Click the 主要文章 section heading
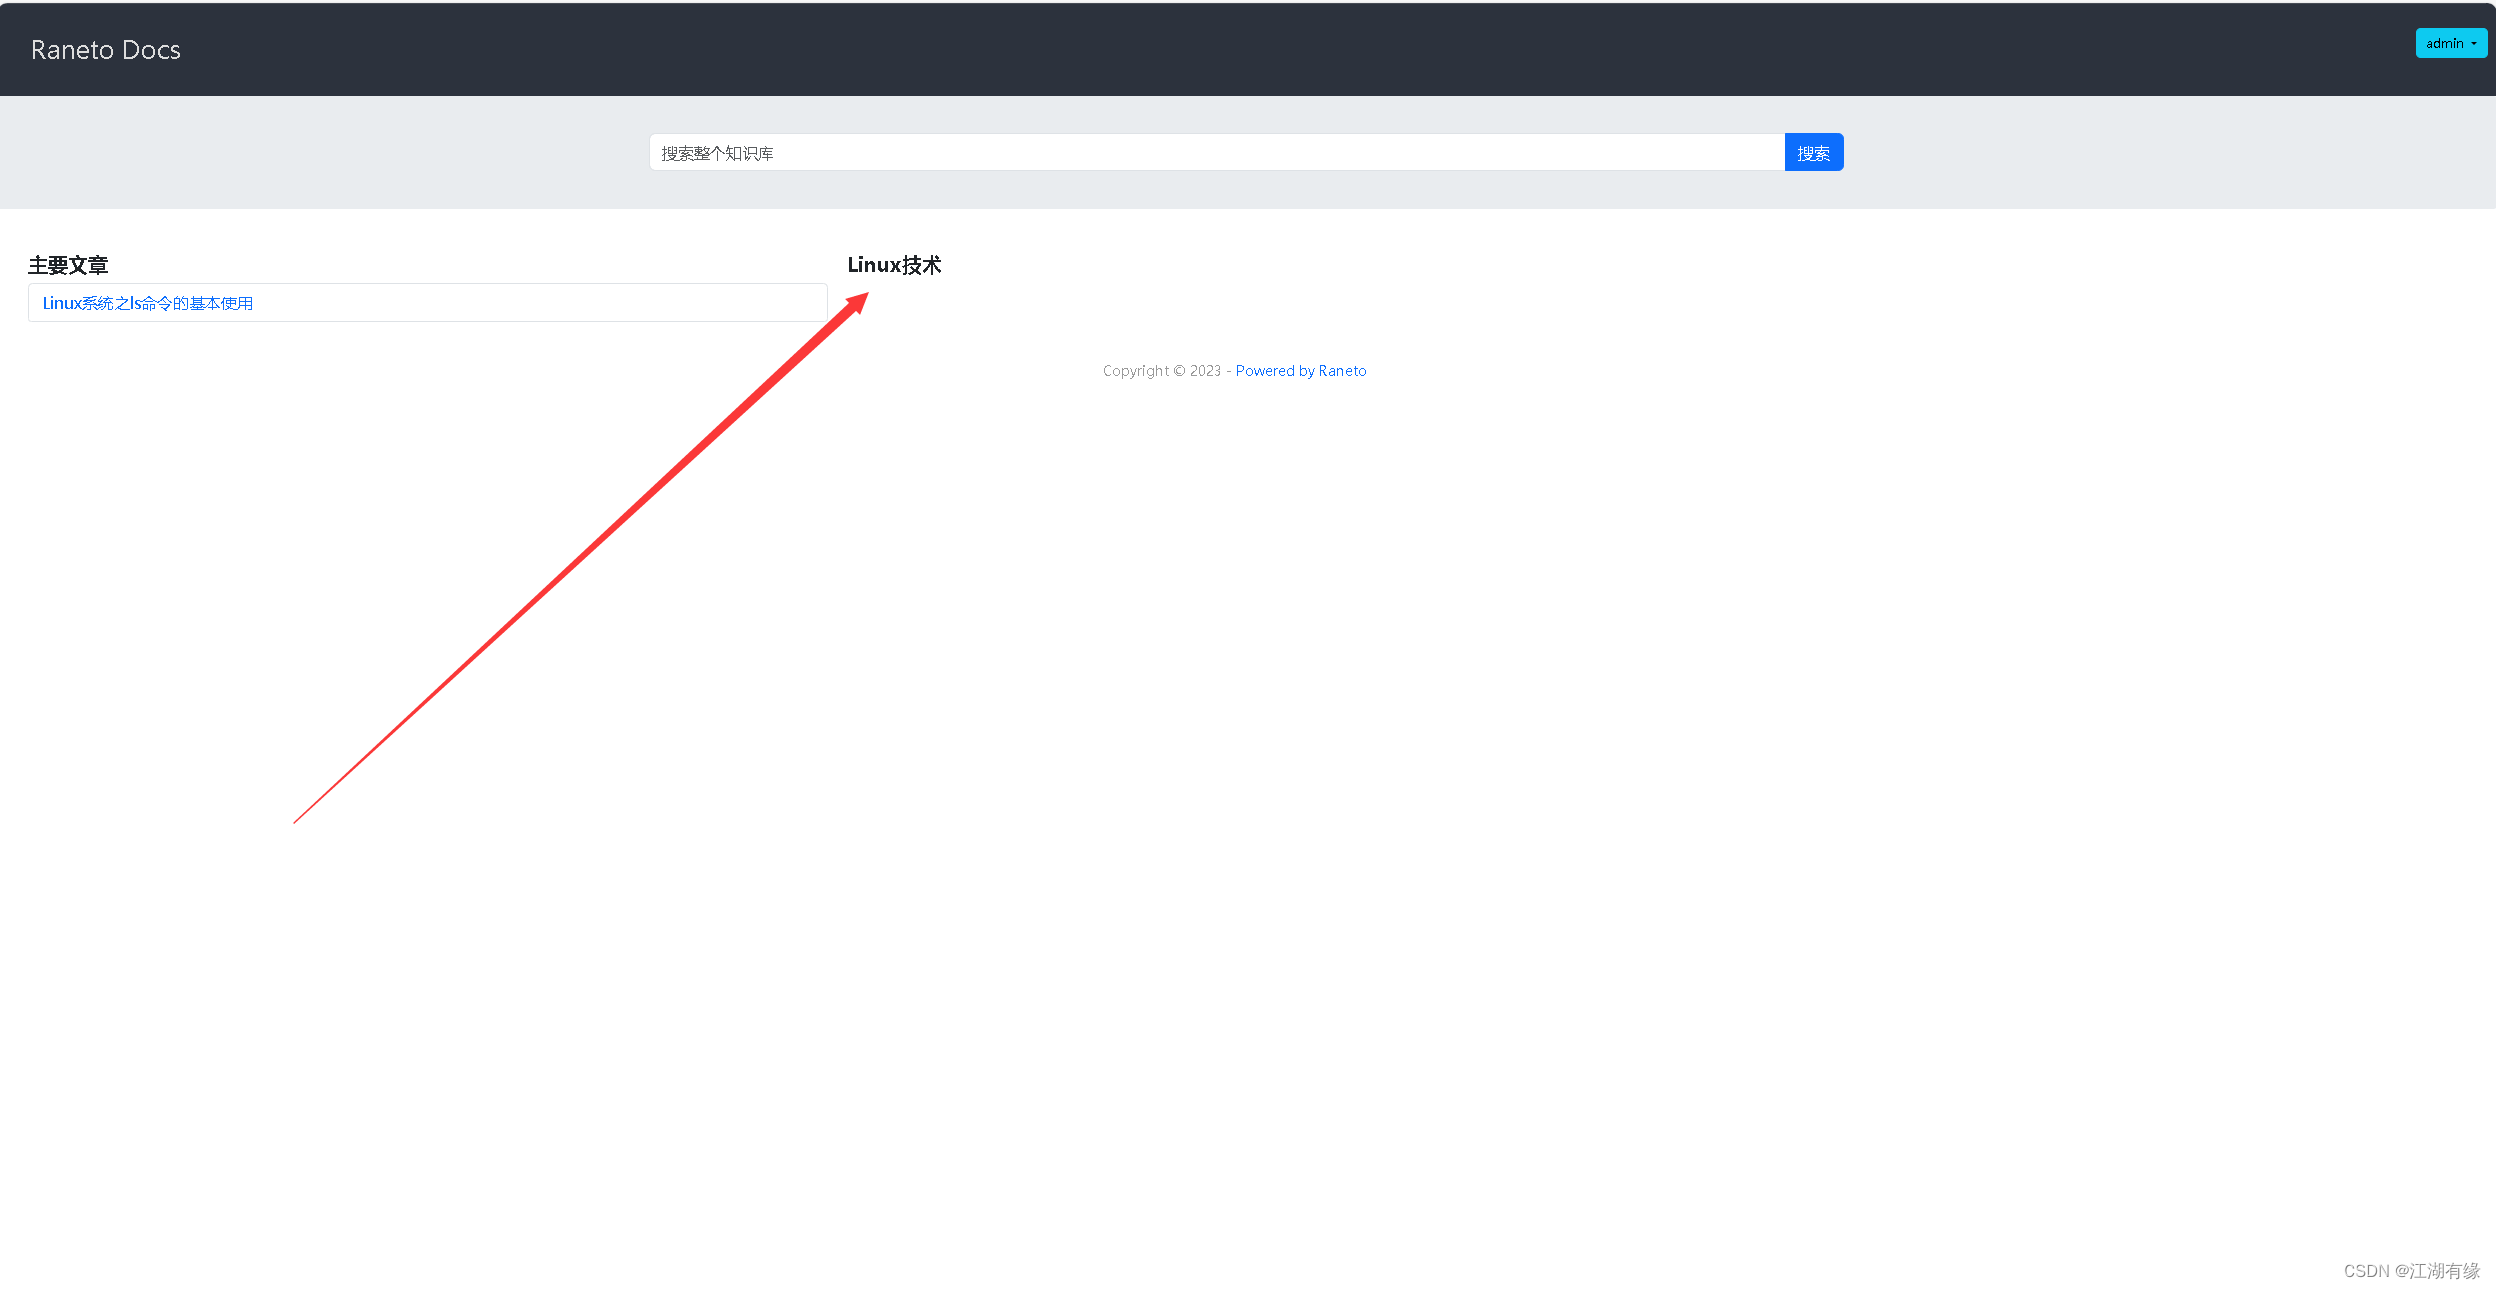The height and width of the screenshot is (1289, 2496). [x=69, y=265]
